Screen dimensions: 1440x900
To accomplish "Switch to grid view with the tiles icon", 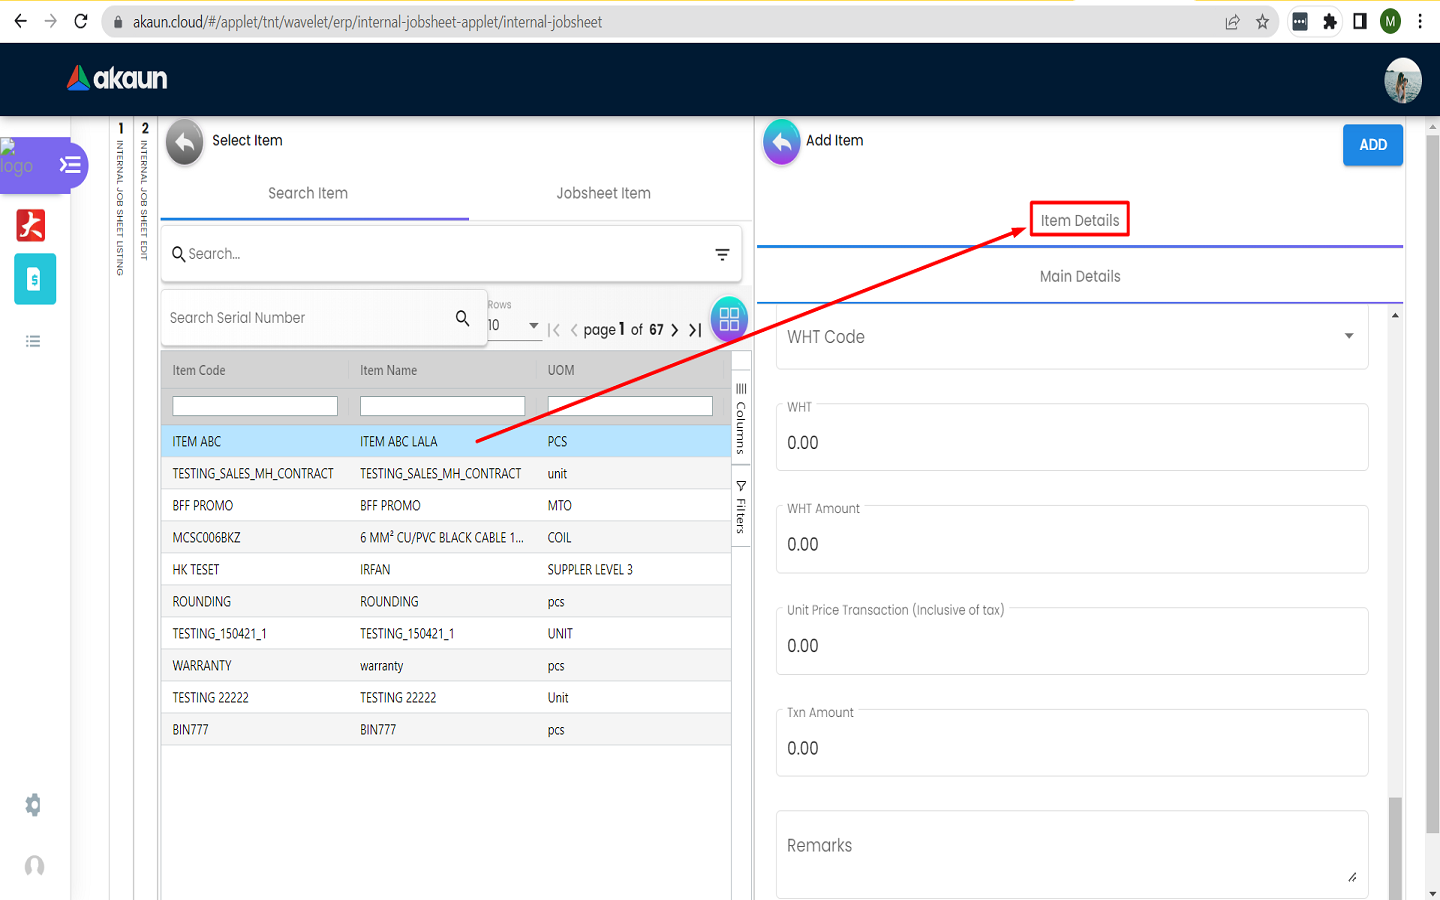I will point(729,319).
